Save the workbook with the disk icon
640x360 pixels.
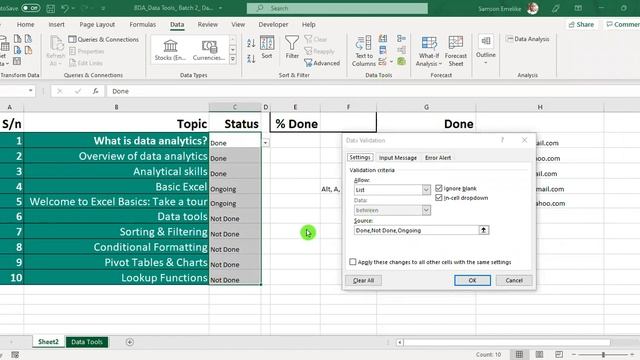[51, 8]
